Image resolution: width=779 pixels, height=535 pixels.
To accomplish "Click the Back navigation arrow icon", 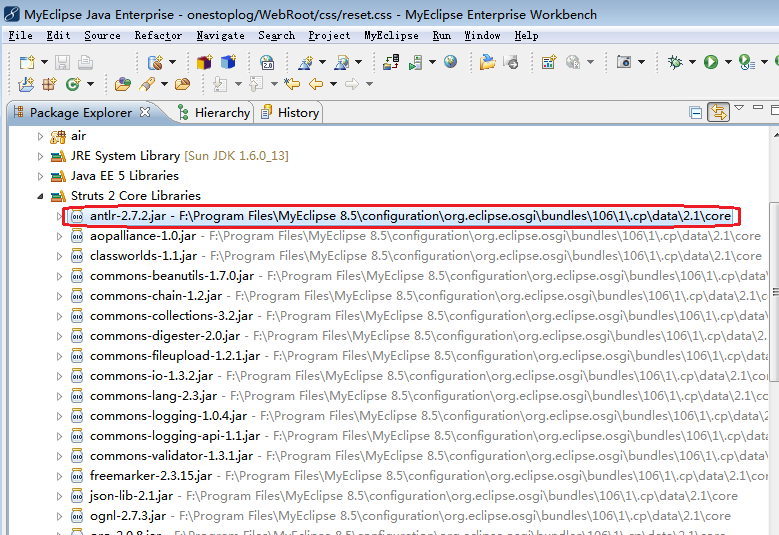I will click(316, 84).
